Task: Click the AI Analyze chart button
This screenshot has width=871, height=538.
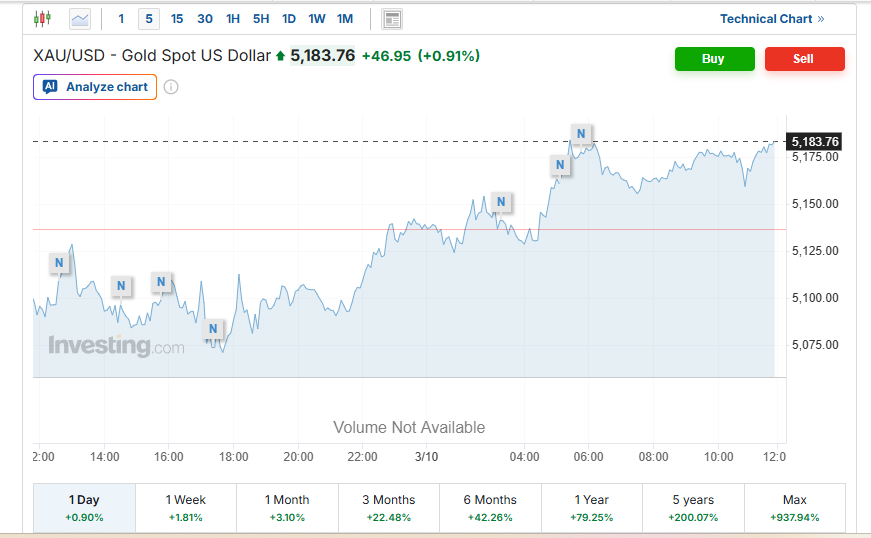Action: pos(95,87)
